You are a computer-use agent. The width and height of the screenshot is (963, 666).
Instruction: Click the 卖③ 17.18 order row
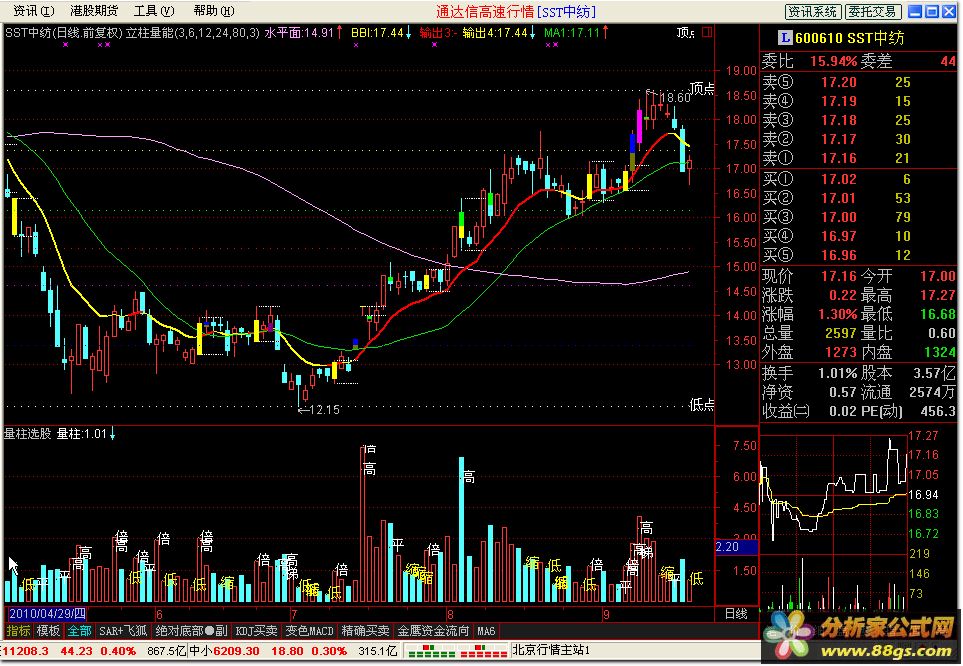pyautogui.click(x=858, y=120)
